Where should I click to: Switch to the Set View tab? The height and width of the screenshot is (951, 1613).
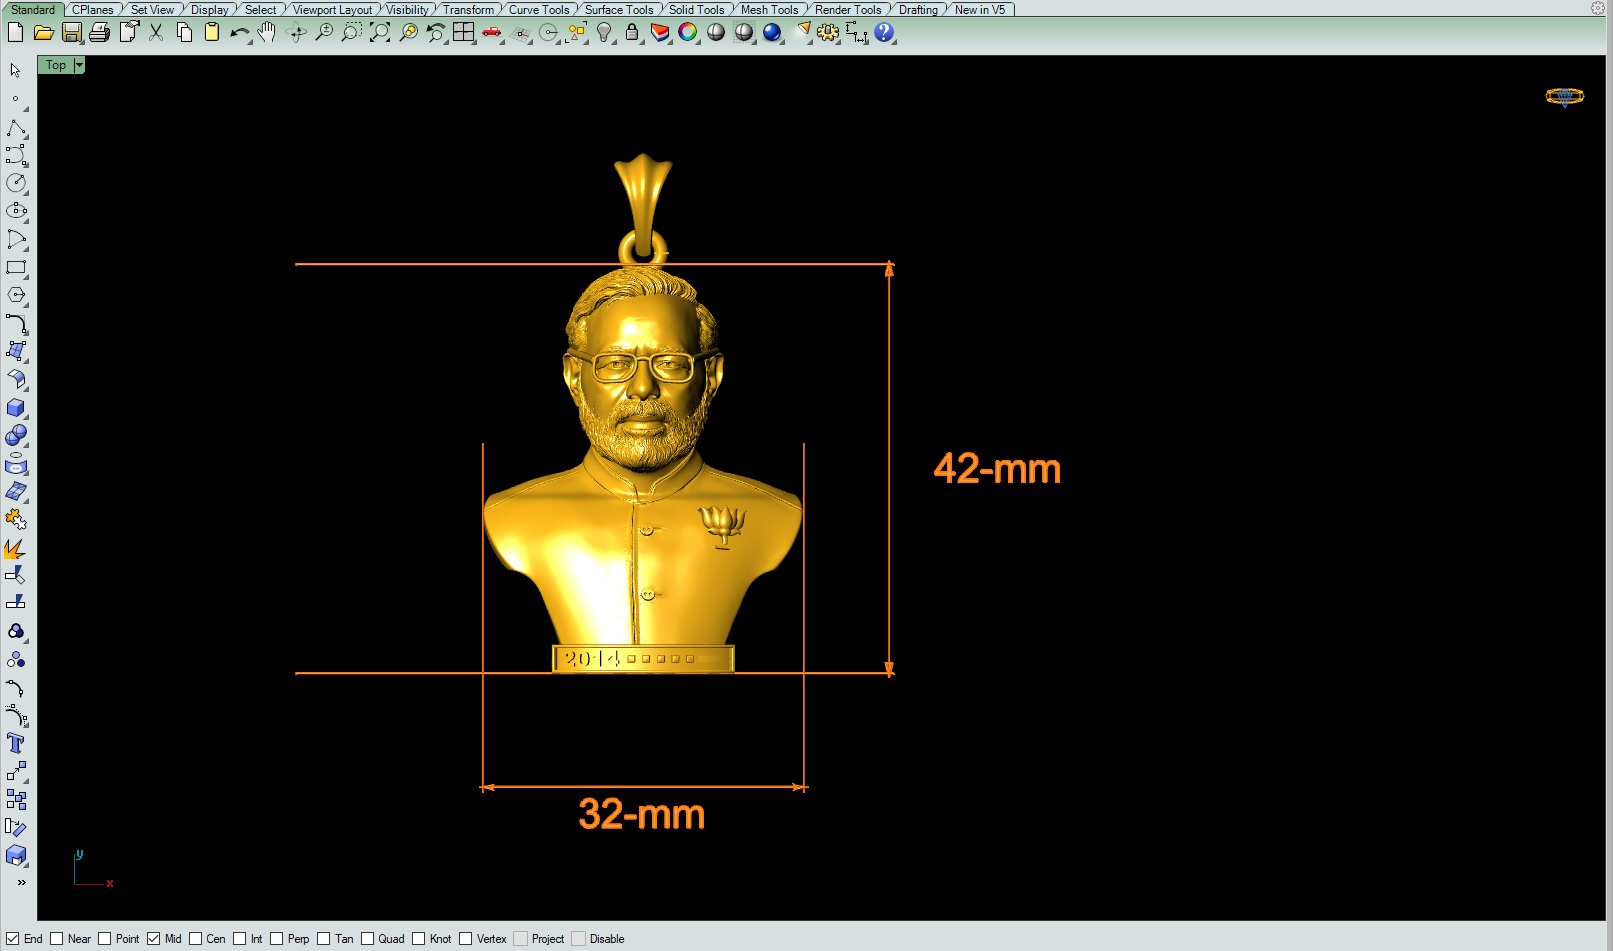(x=152, y=10)
